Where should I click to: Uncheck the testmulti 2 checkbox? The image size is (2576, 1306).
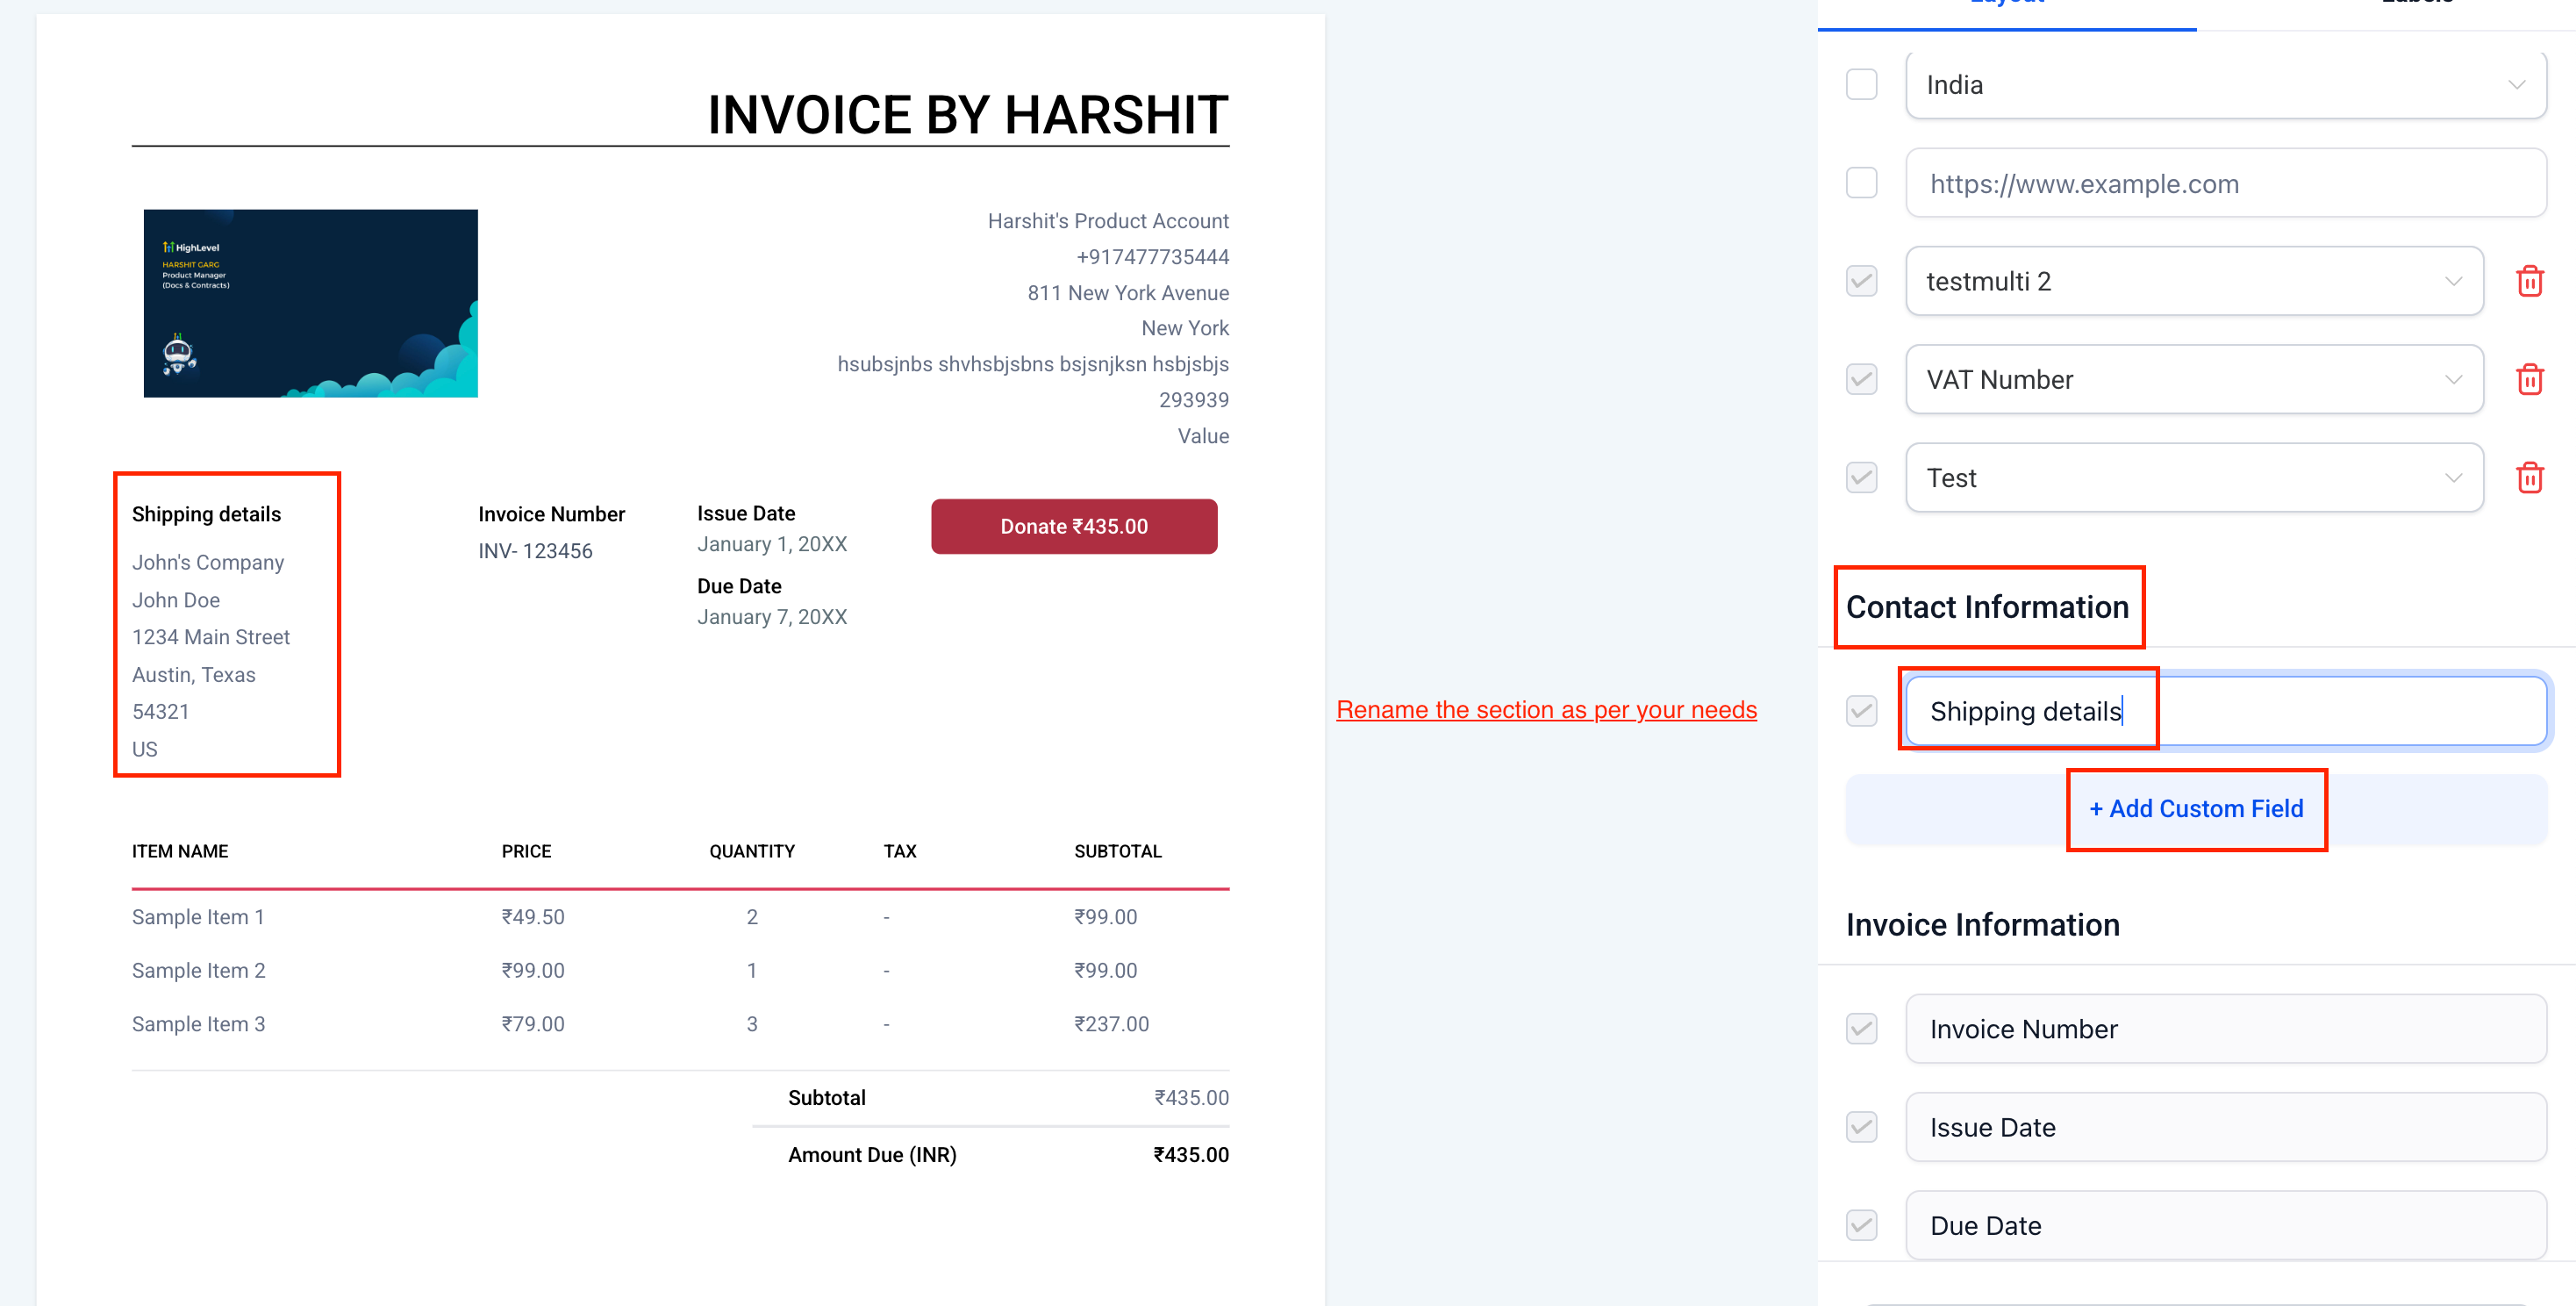(1861, 281)
